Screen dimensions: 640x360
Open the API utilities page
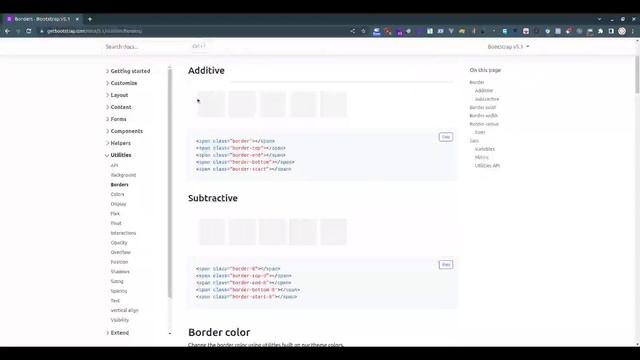114,165
